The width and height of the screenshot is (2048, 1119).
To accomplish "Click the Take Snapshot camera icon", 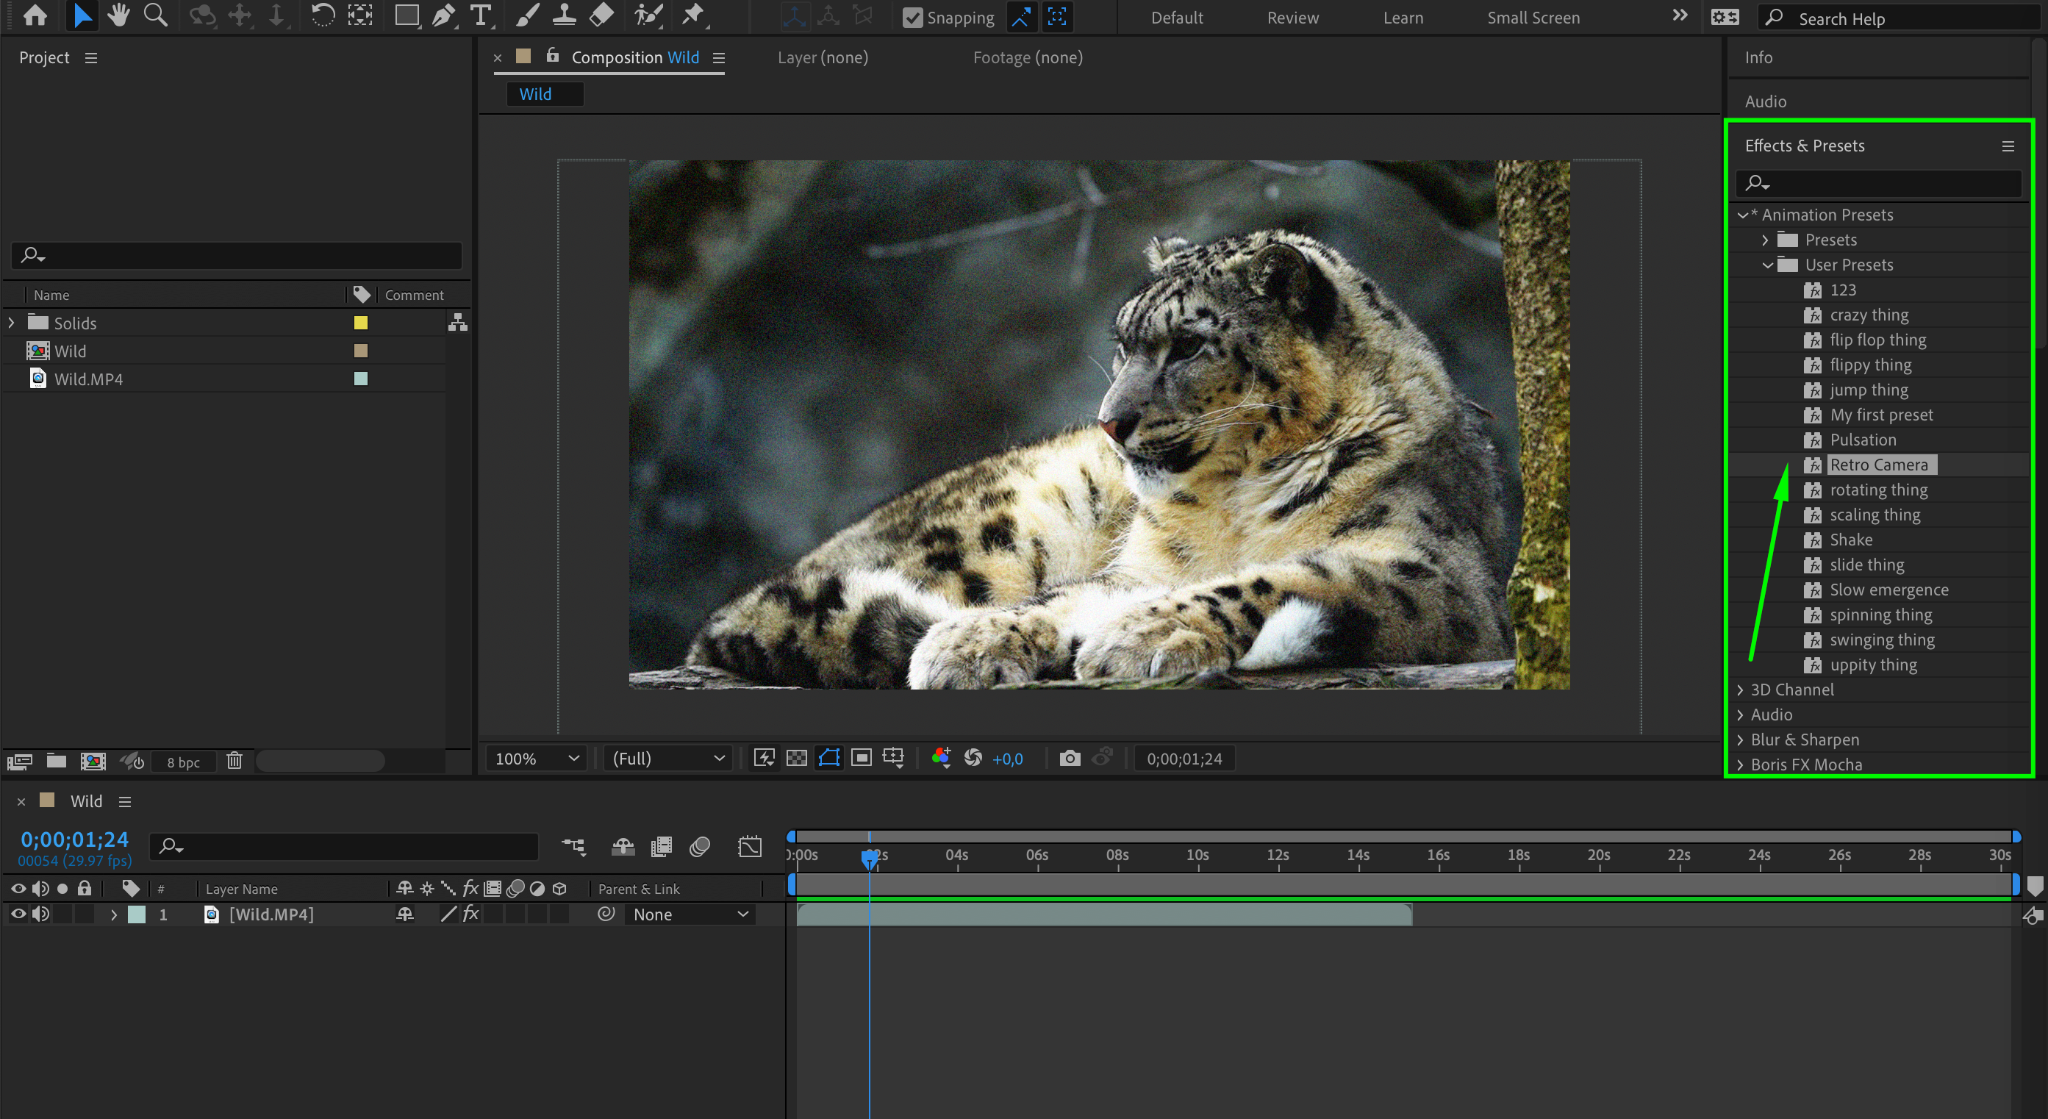I will (x=1070, y=758).
